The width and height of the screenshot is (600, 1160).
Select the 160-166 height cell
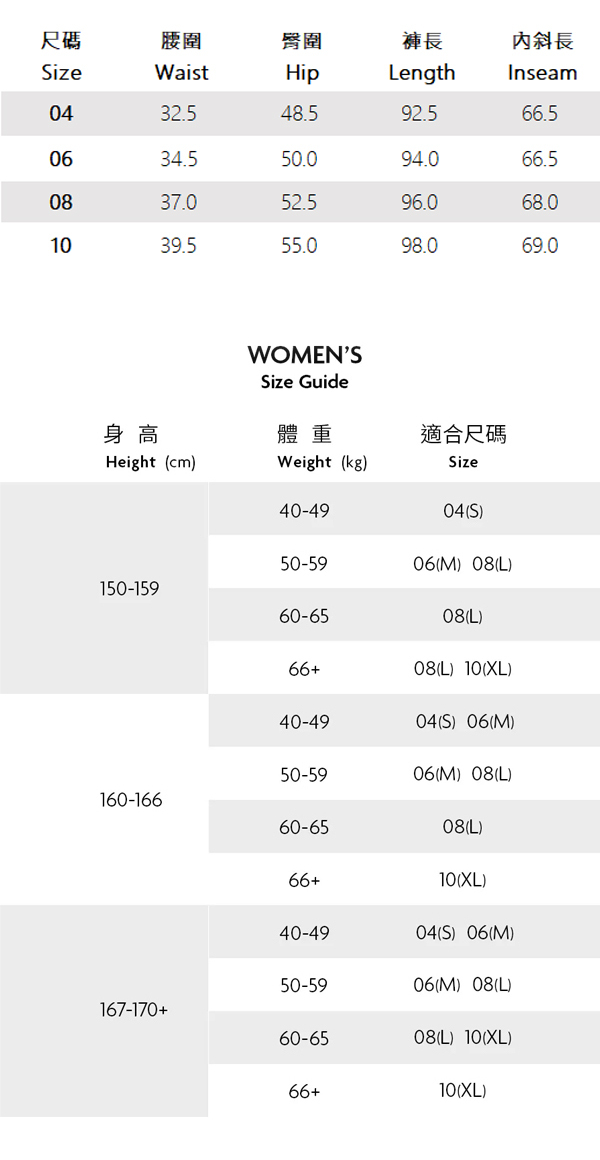(x=131, y=800)
